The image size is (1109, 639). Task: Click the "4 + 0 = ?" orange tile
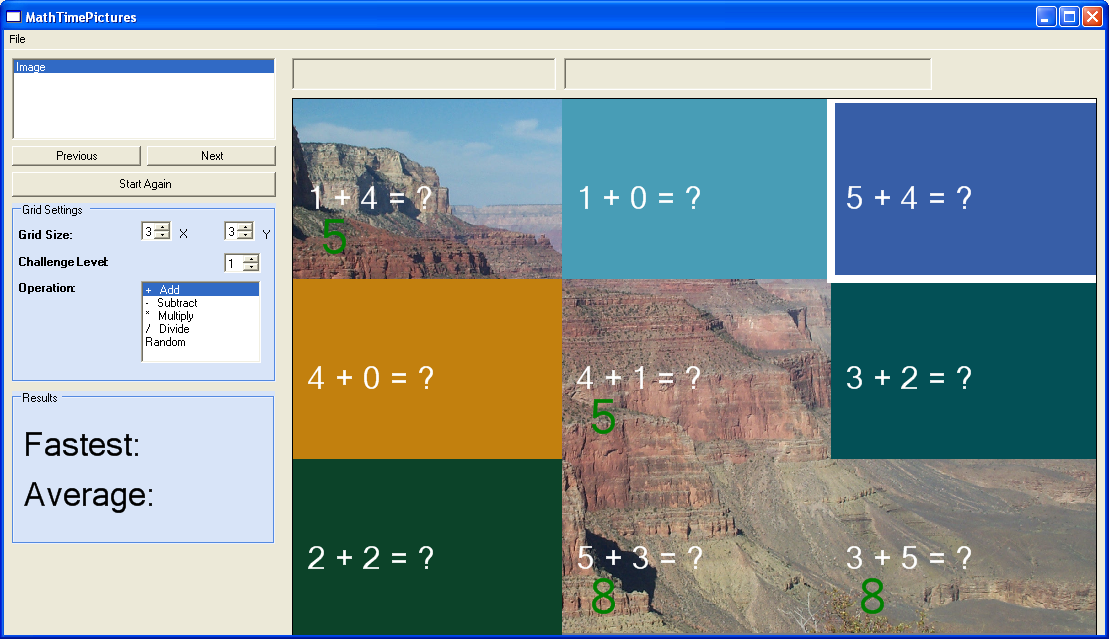click(426, 370)
